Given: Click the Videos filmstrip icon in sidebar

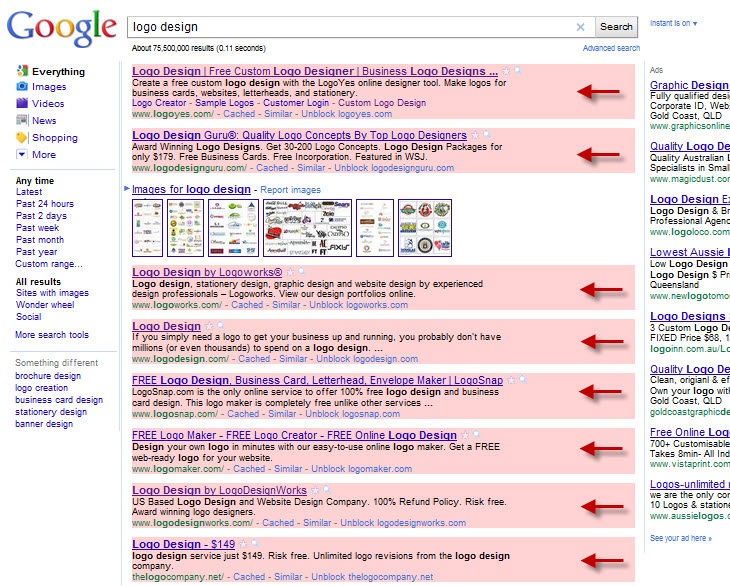Looking at the screenshot, I should pos(22,103).
